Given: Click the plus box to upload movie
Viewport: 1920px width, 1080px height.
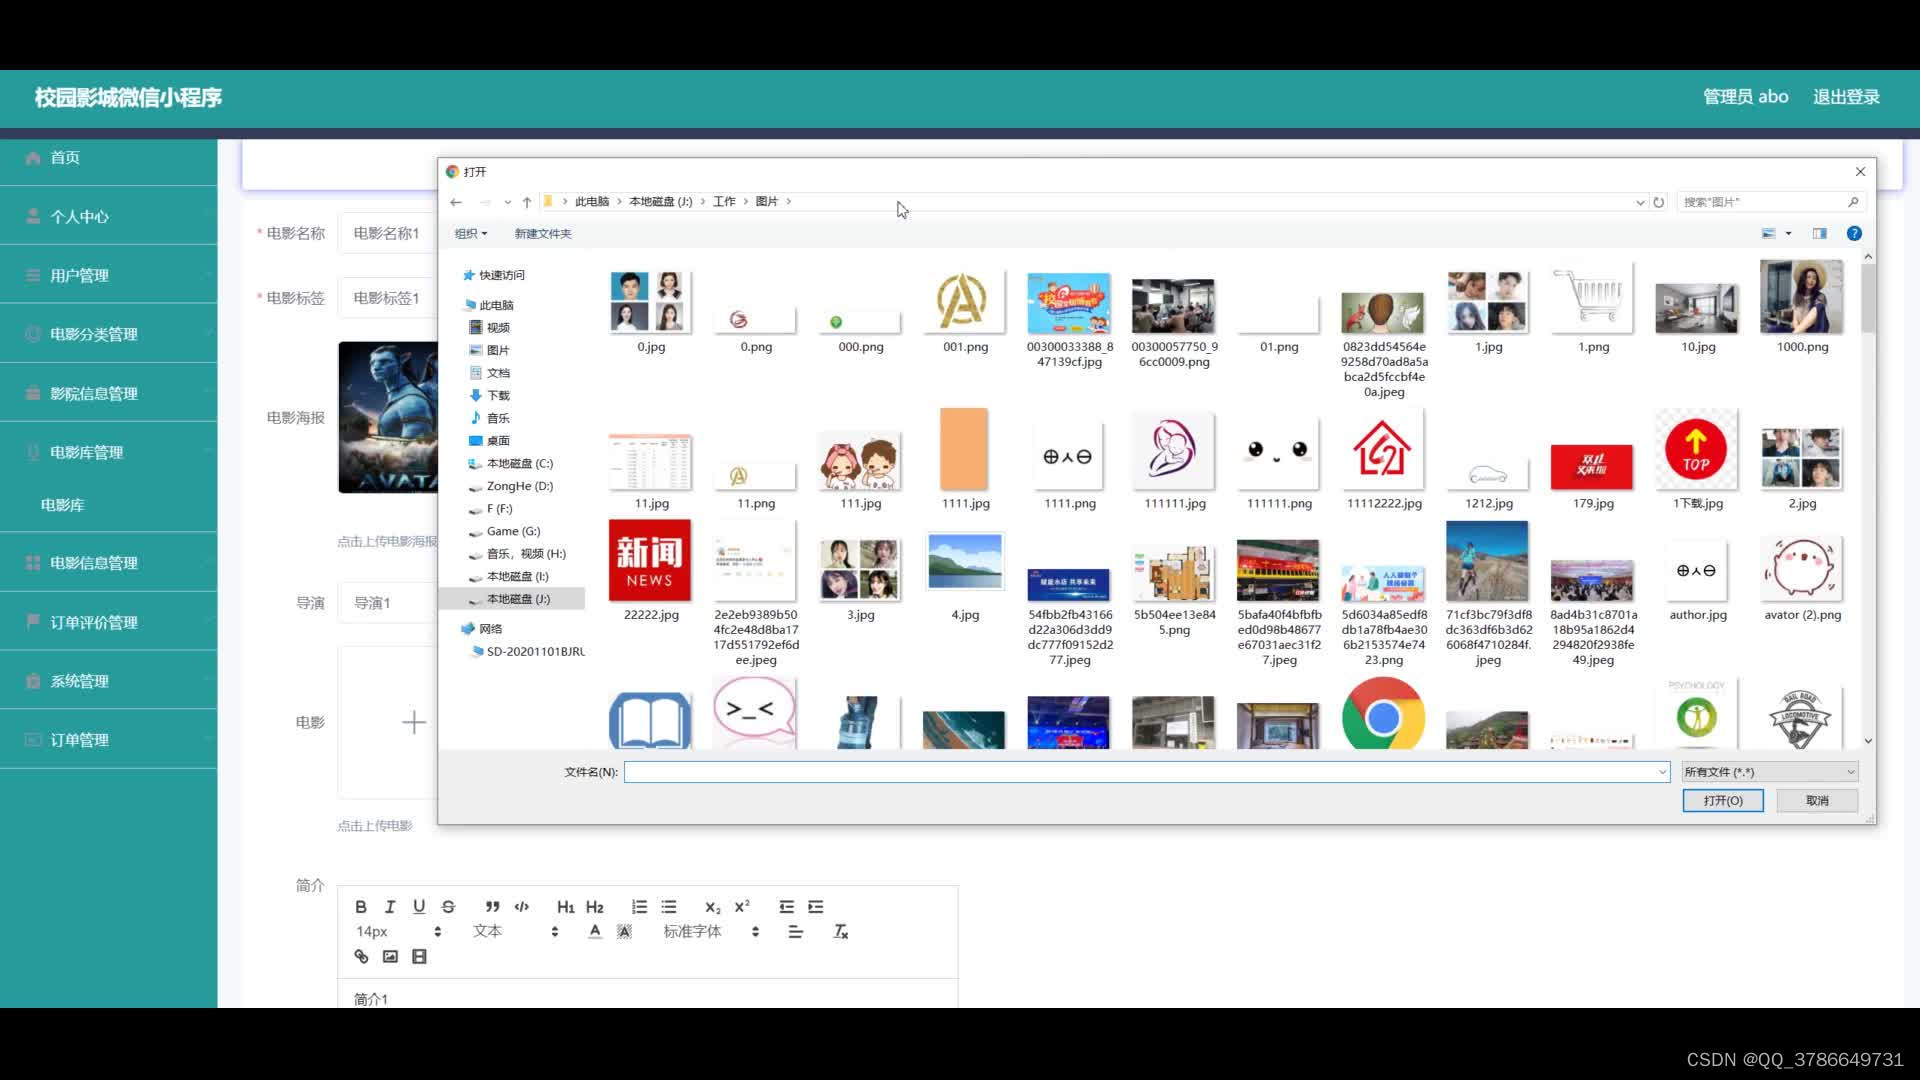Looking at the screenshot, I should pos(389,722).
